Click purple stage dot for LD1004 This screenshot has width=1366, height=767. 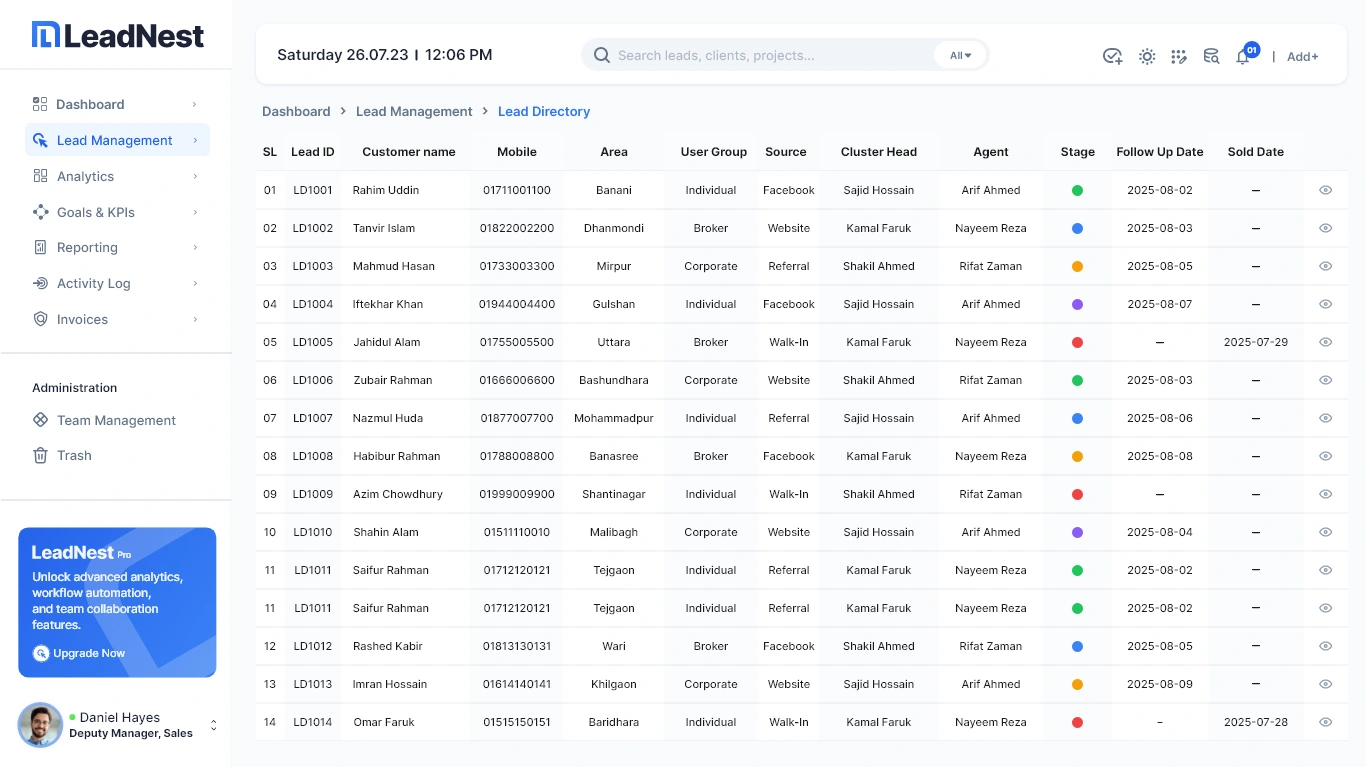[1077, 304]
